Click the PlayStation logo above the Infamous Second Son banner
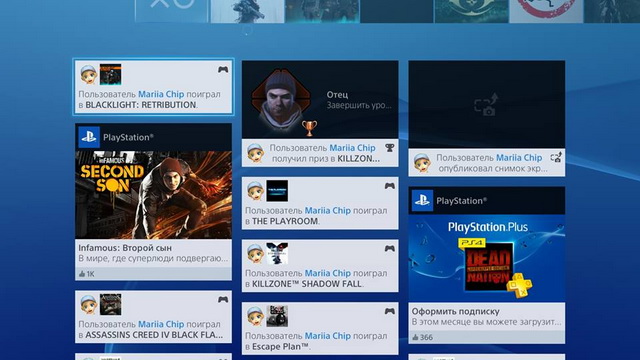Viewport: 640px width, 360px height. point(89,137)
